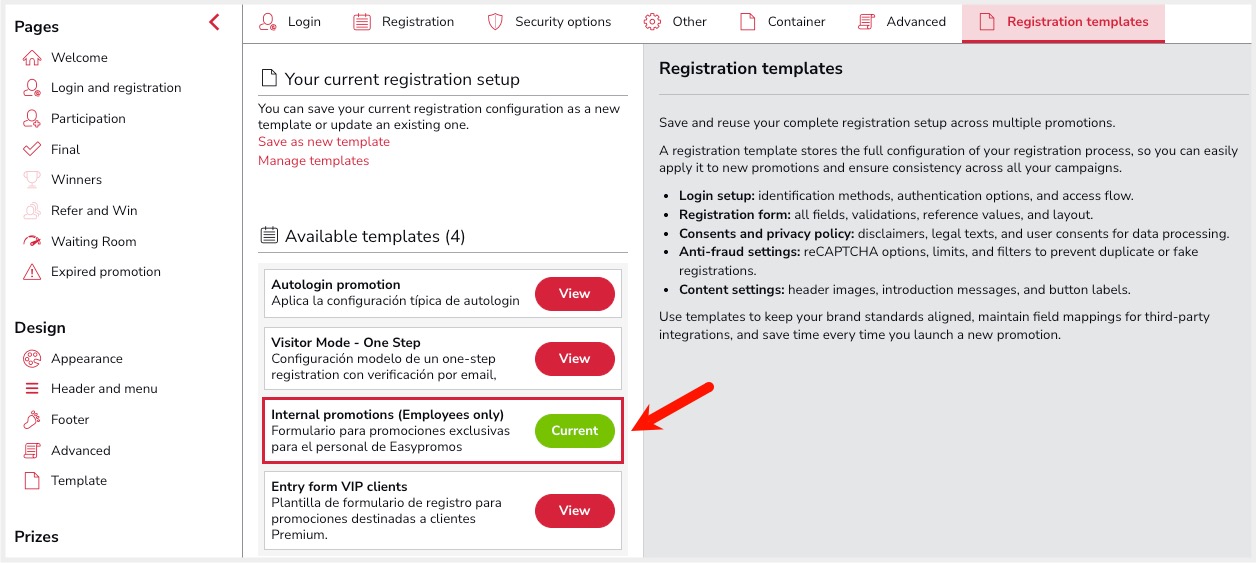Click the Participation user icon
The height and width of the screenshot is (563, 1256).
(x=32, y=119)
